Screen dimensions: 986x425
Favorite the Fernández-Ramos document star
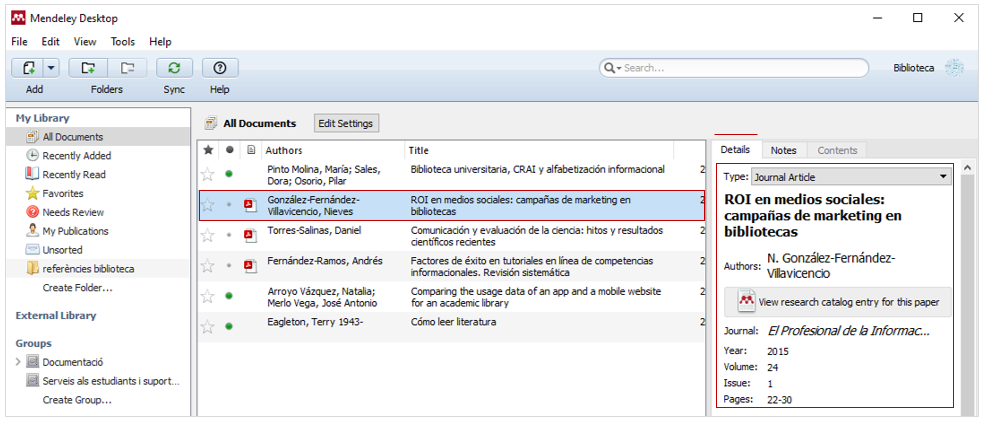pyautogui.click(x=208, y=266)
